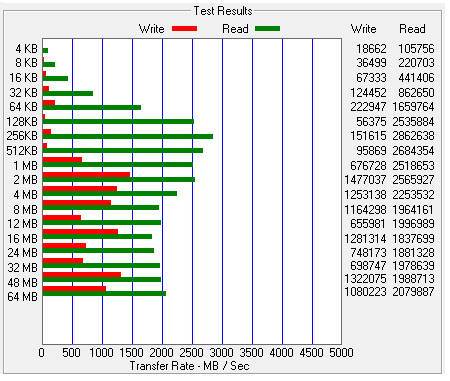The height and width of the screenshot is (381, 450).
Task: Click the Write column header on right
Action: (363, 29)
